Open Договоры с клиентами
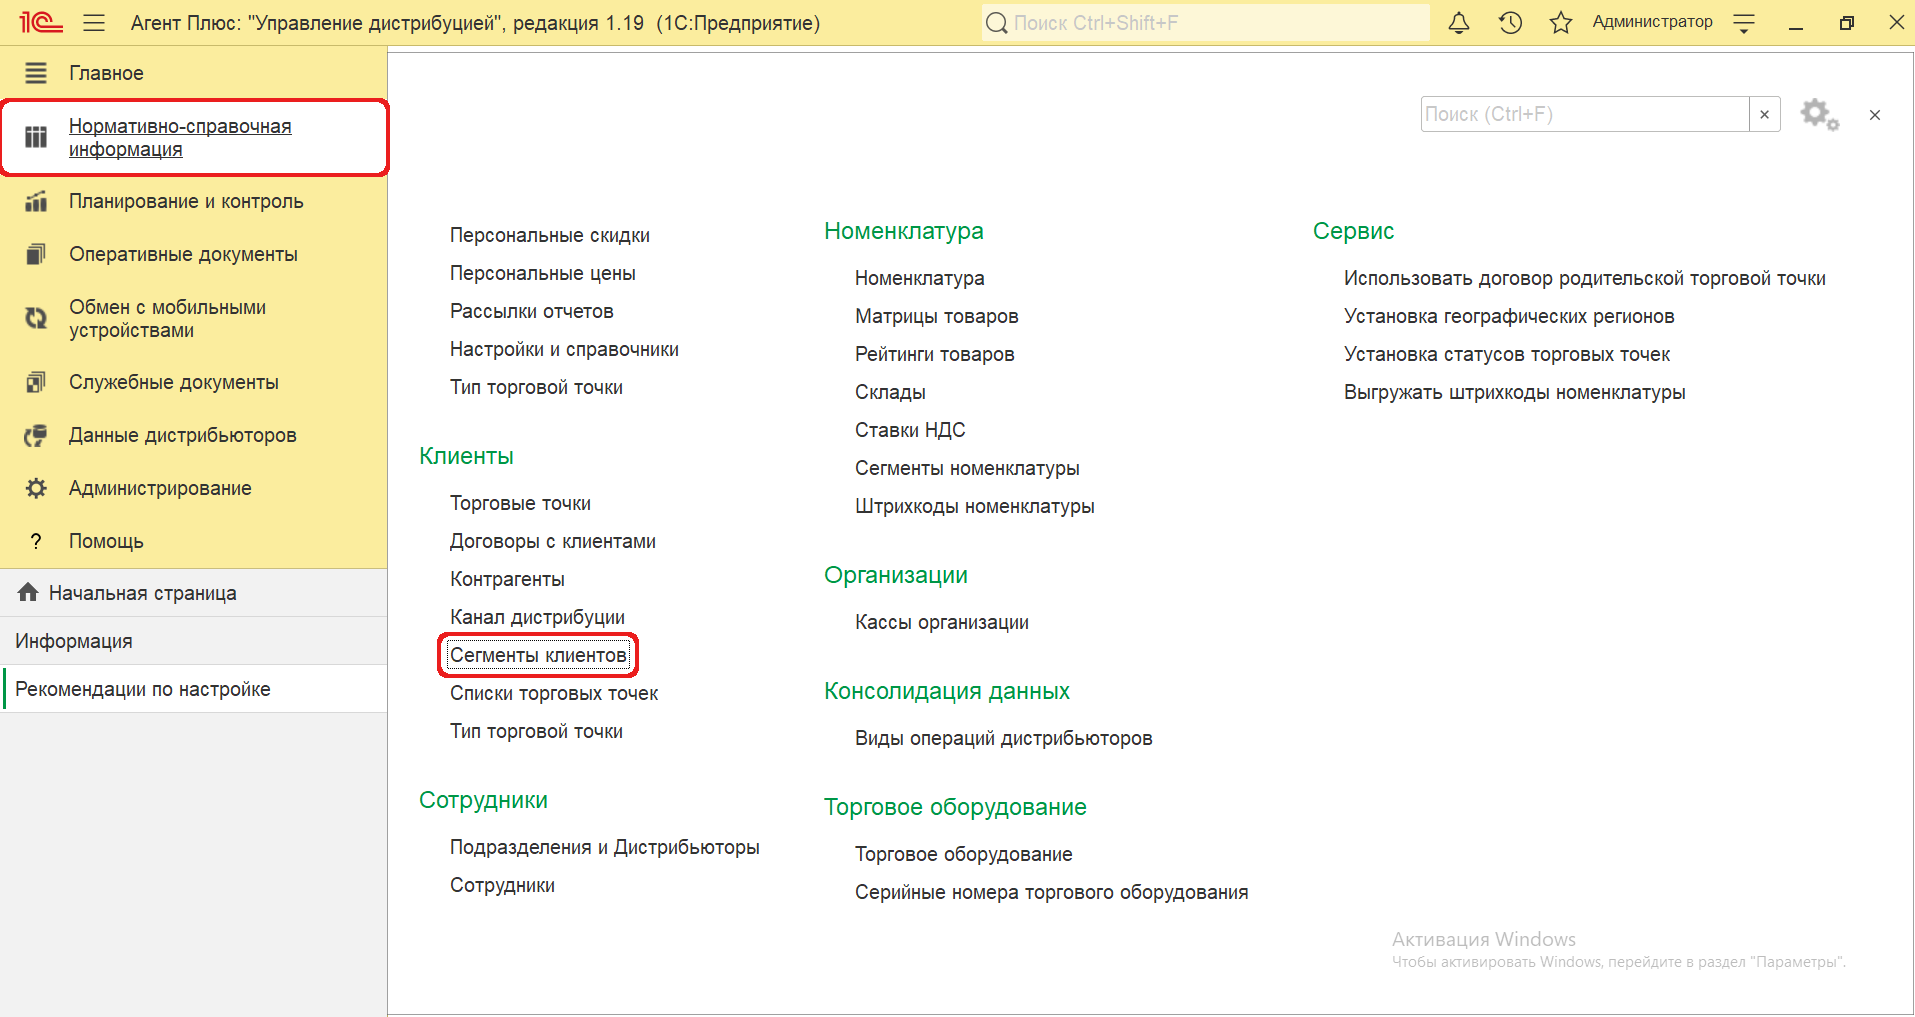Screen dimensions: 1915x1017 tap(553, 541)
